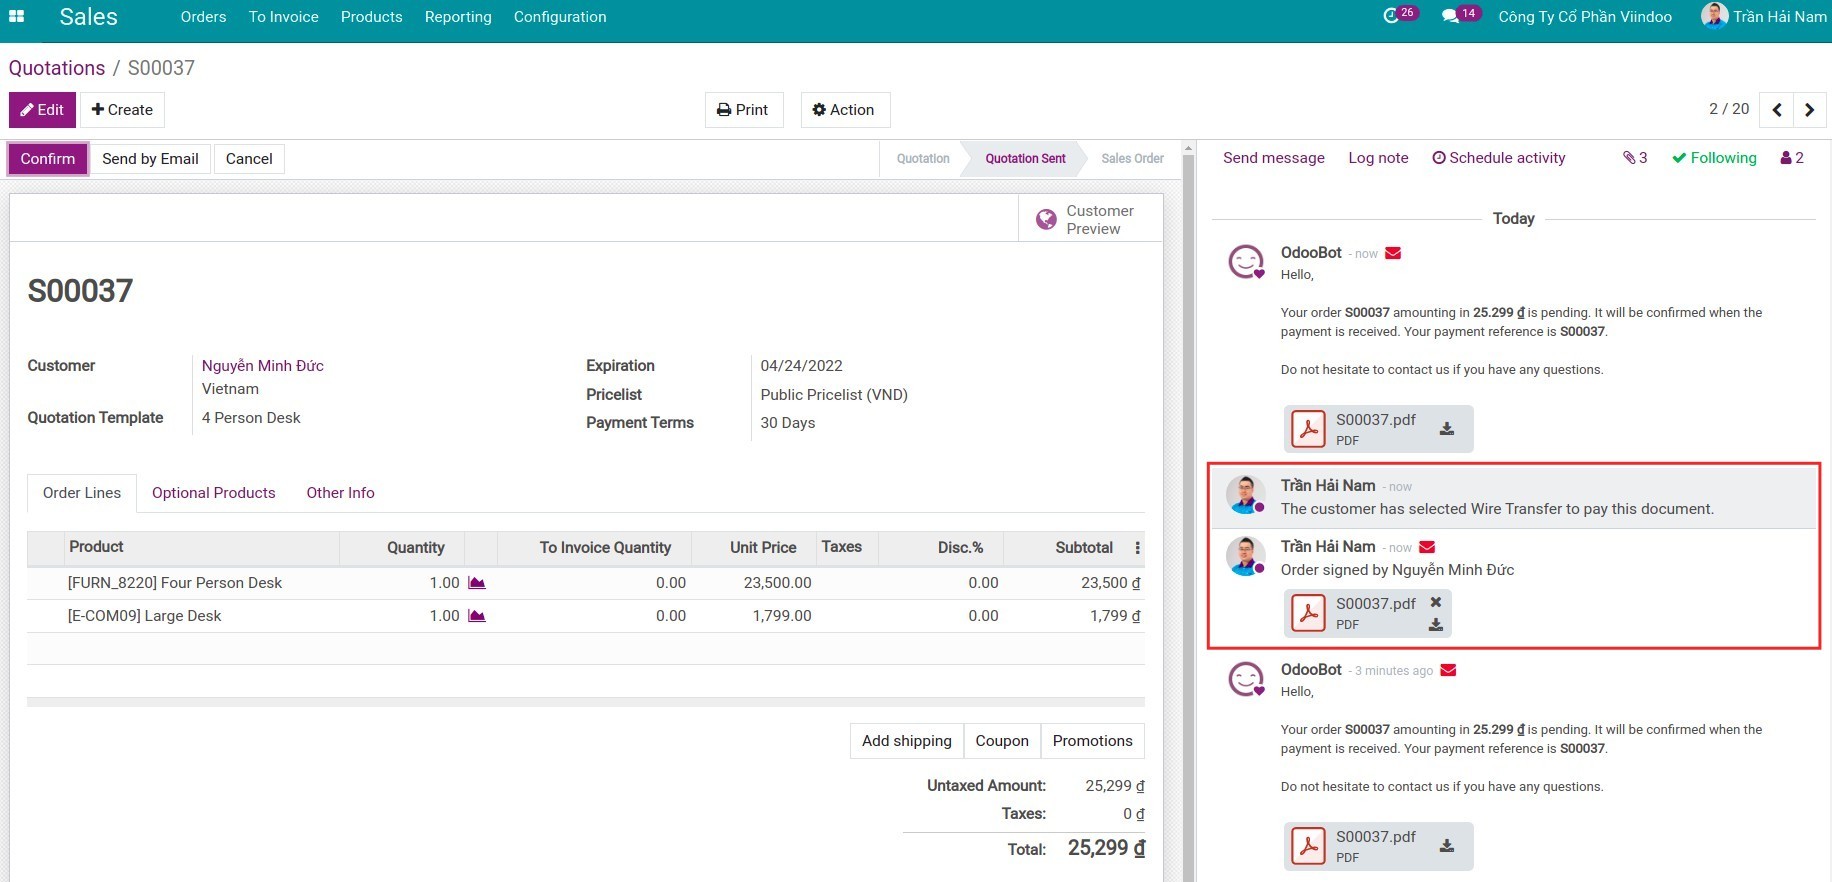
Task: Click envelope icon on OdooBot 3 minutes ago message
Action: click(1448, 670)
